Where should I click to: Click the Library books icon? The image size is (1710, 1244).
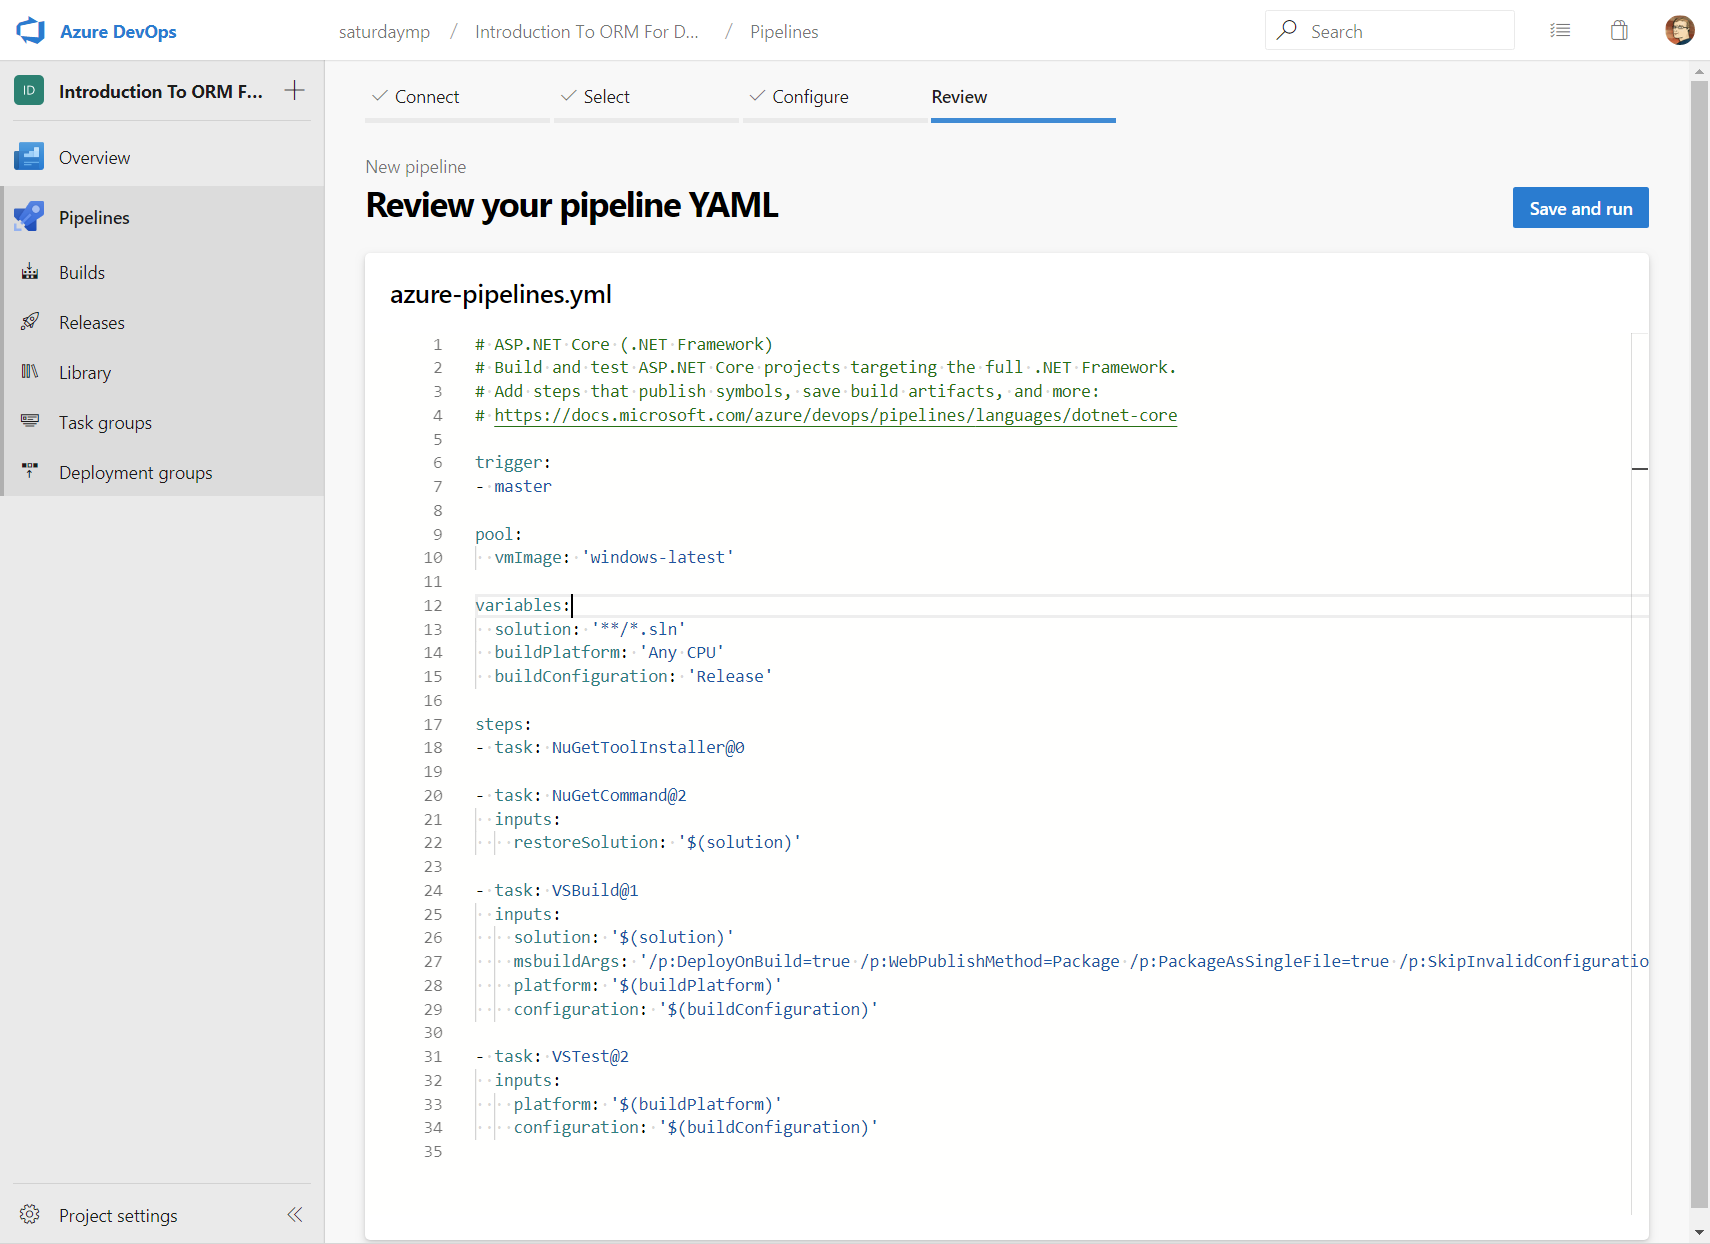30,372
